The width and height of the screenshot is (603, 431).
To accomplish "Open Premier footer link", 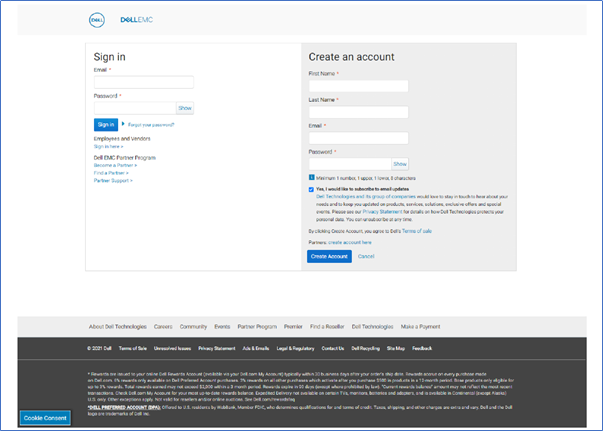I will (x=293, y=327).
